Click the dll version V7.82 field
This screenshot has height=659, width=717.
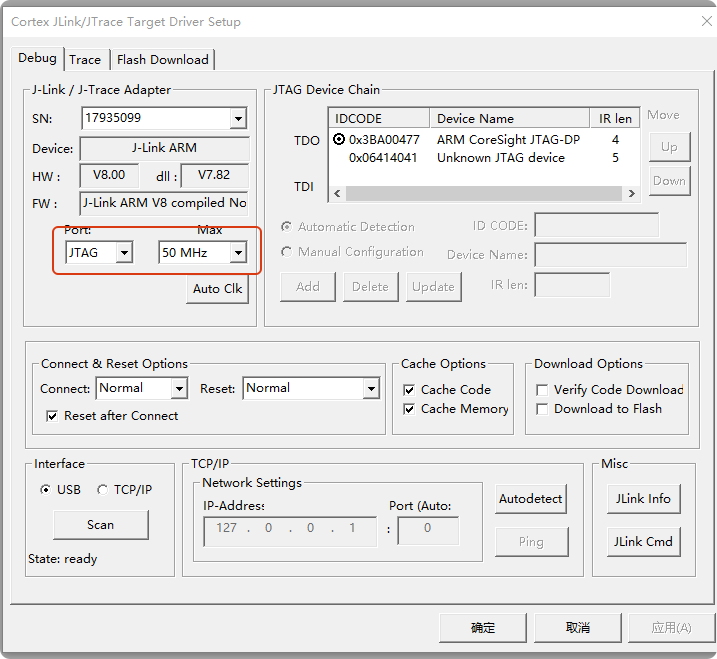214,176
